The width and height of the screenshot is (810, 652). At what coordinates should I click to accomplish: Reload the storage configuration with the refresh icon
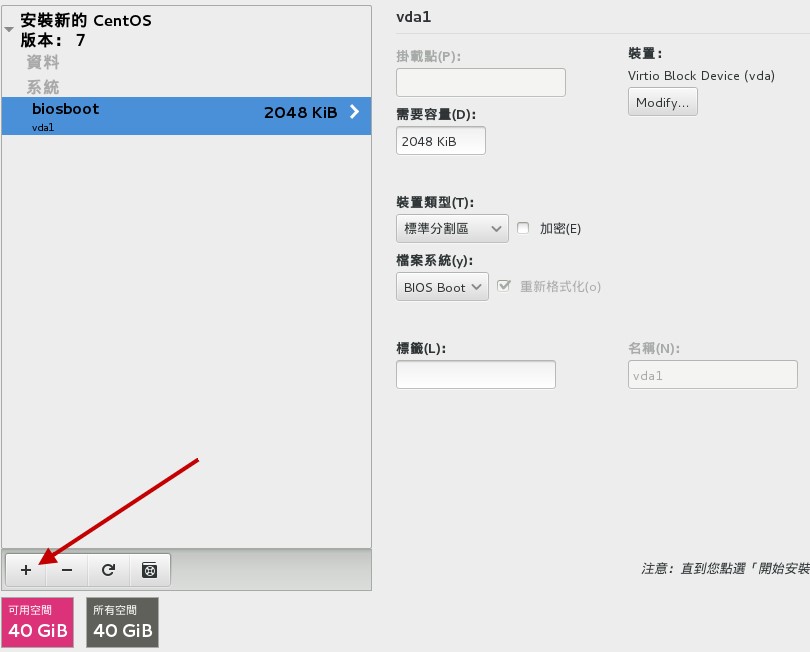[x=108, y=570]
